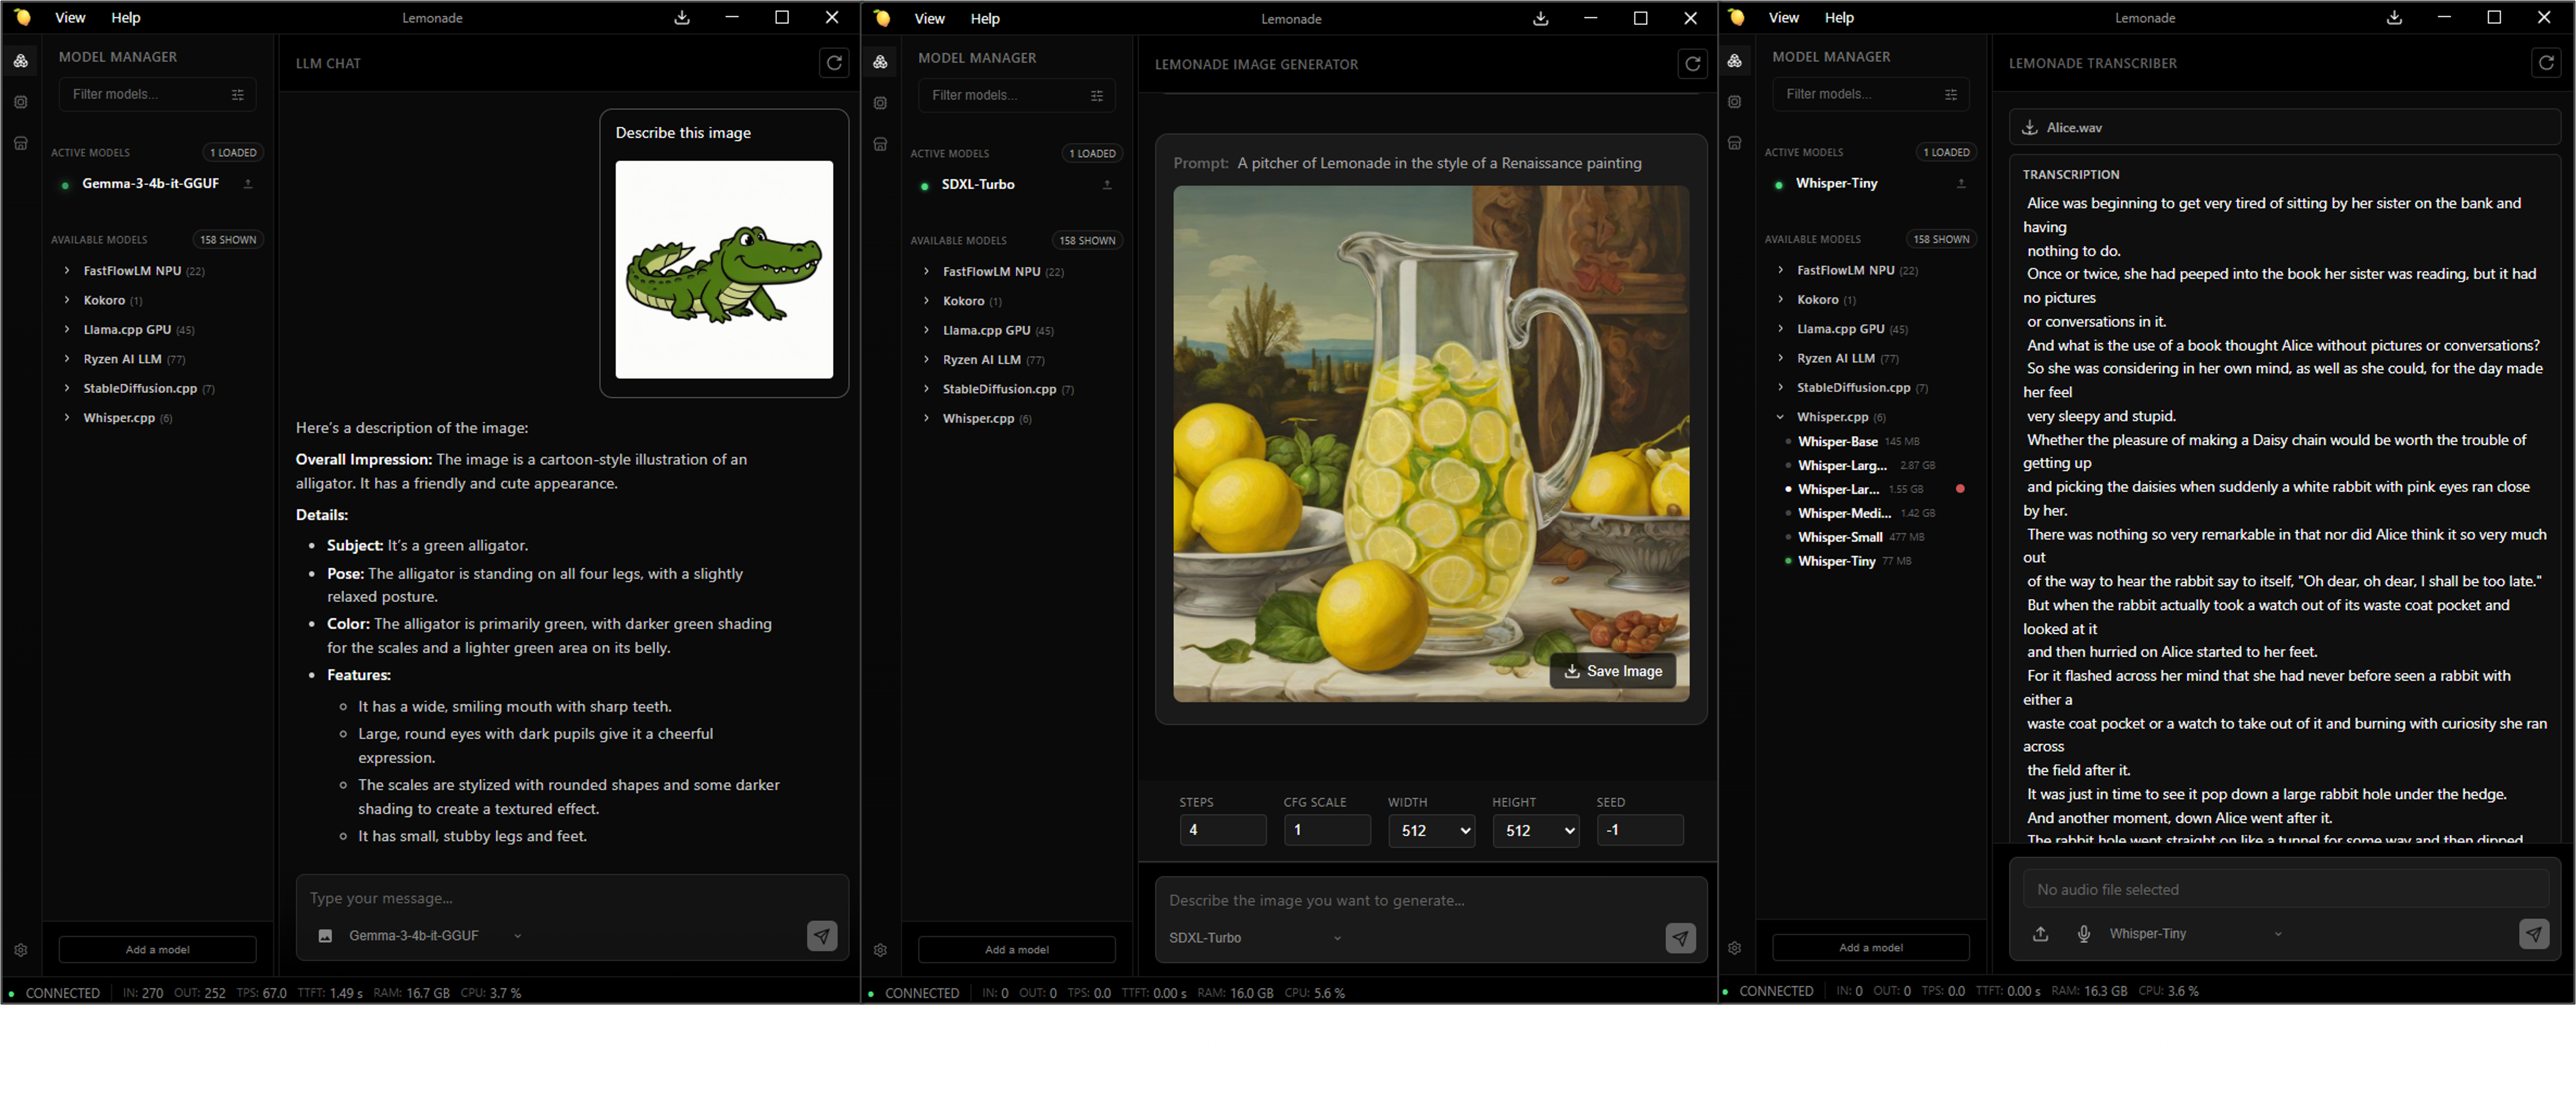Click the generated lemonade pitcher painting
Screen dimensions: 2576x1093
click(x=1431, y=444)
